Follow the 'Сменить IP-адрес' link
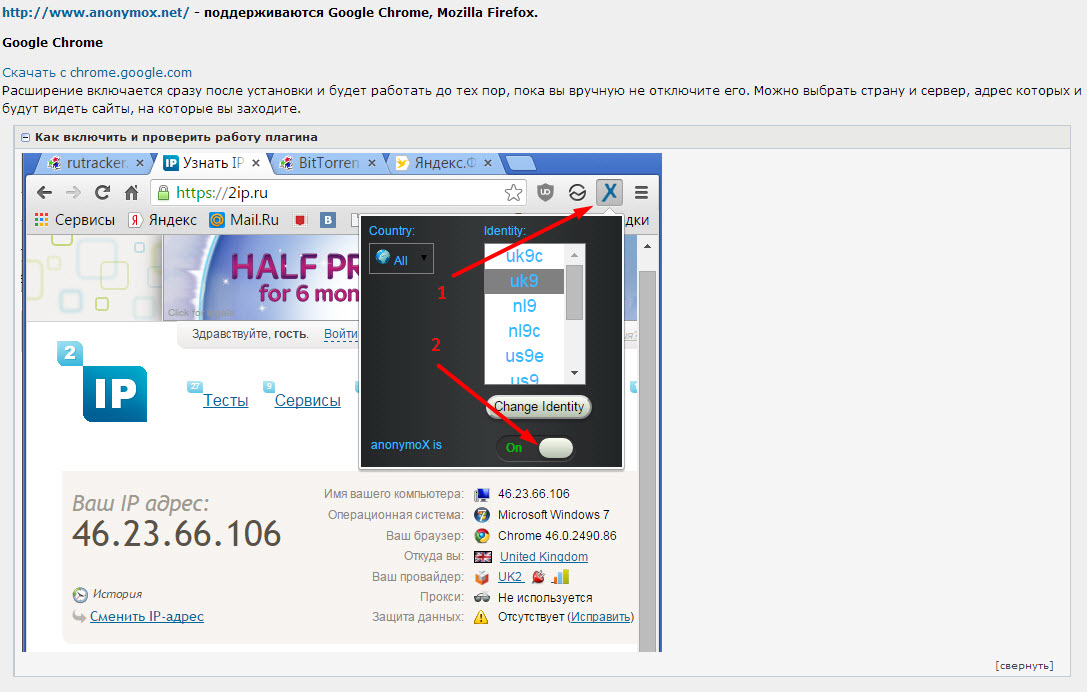 (x=147, y=616)
